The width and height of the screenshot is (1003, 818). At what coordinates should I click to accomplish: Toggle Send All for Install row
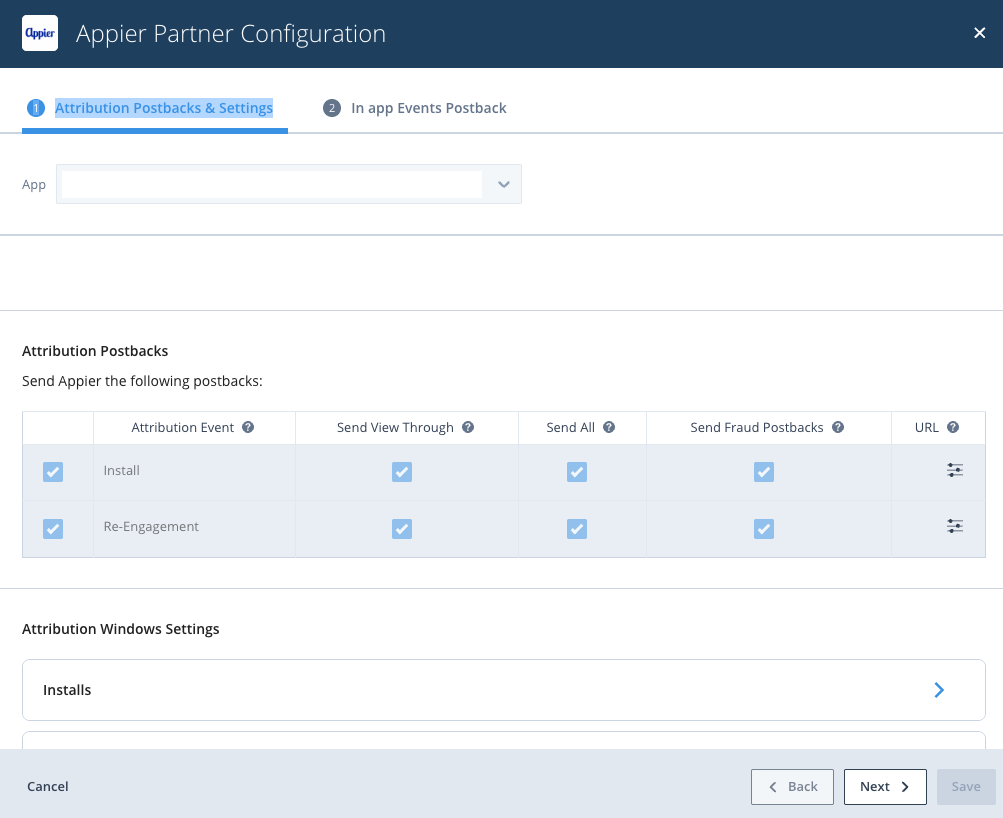pyautogui.click(x=577, y=472)
